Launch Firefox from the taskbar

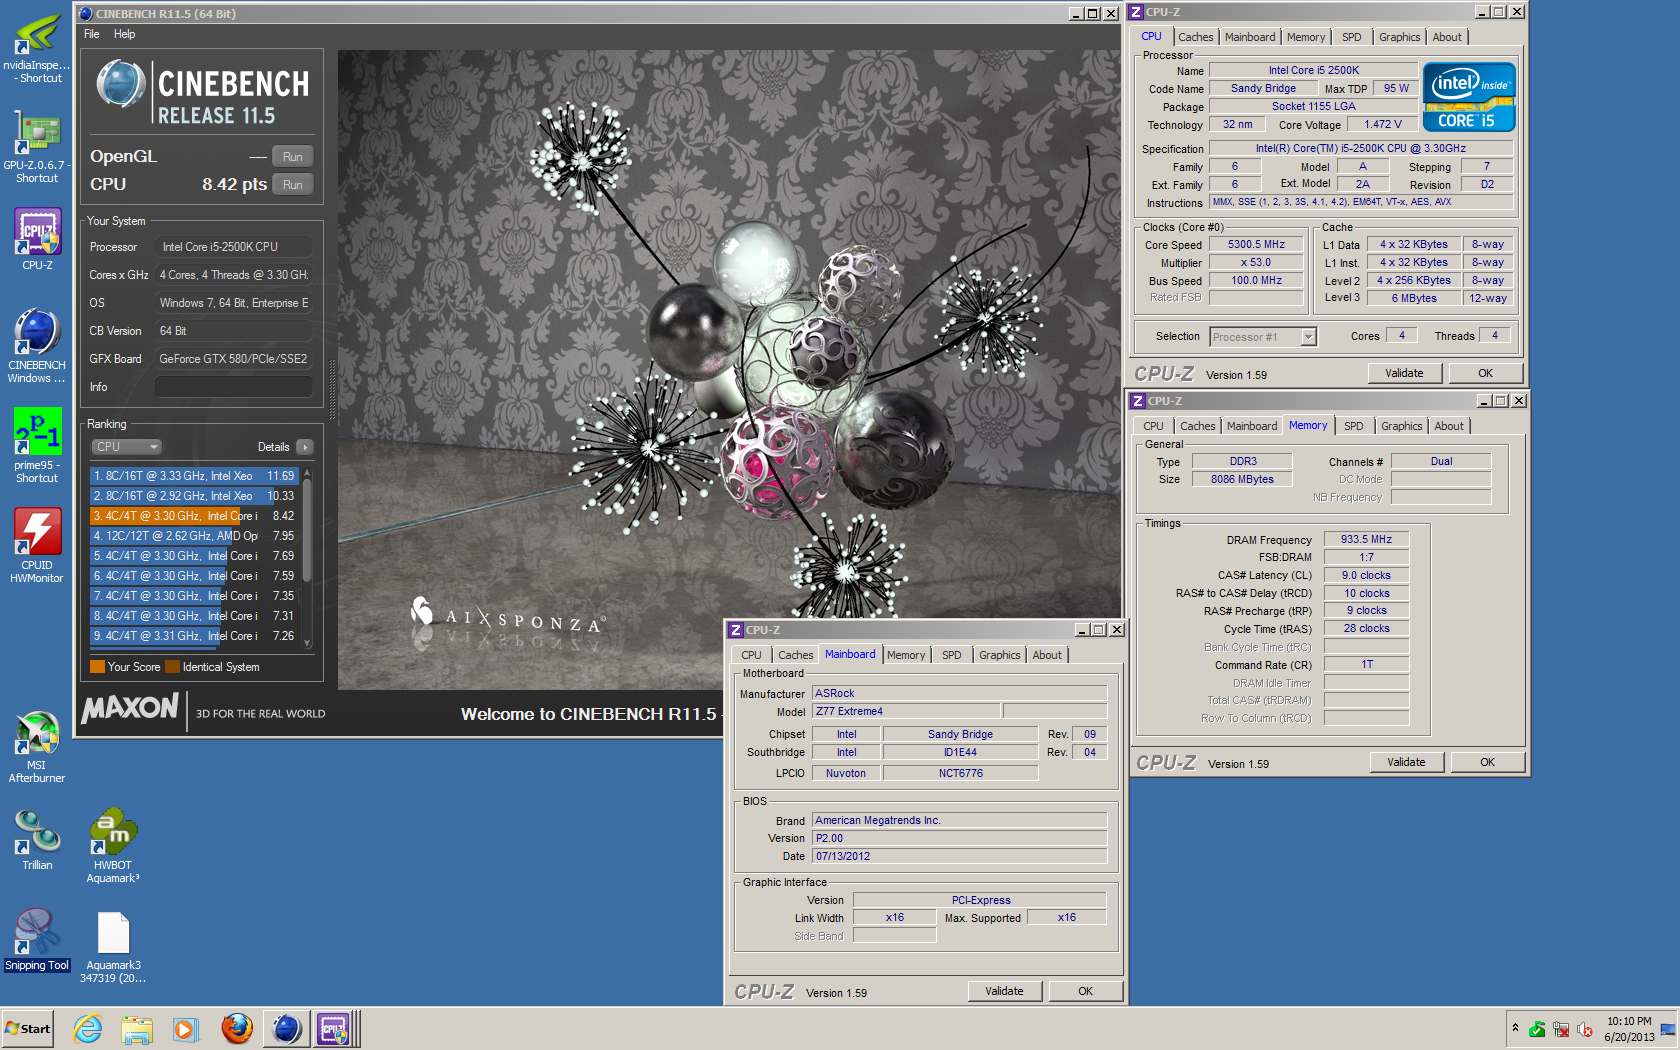[x=237, y=1029]
